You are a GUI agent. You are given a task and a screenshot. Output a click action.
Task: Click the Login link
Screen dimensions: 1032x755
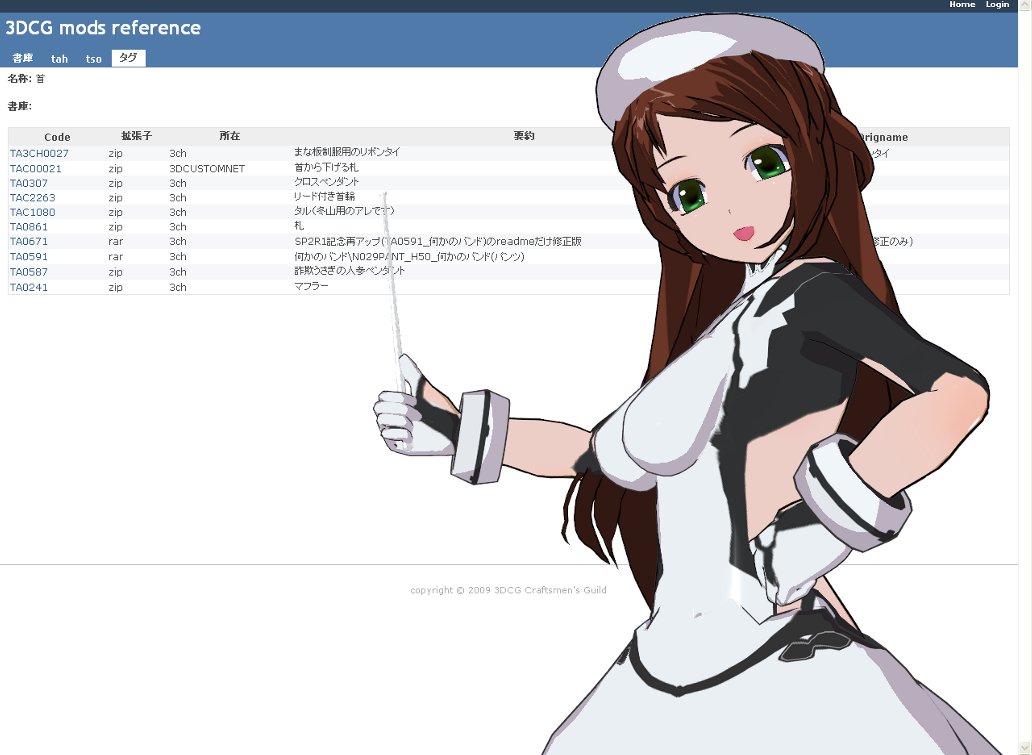tap(997, 5)
